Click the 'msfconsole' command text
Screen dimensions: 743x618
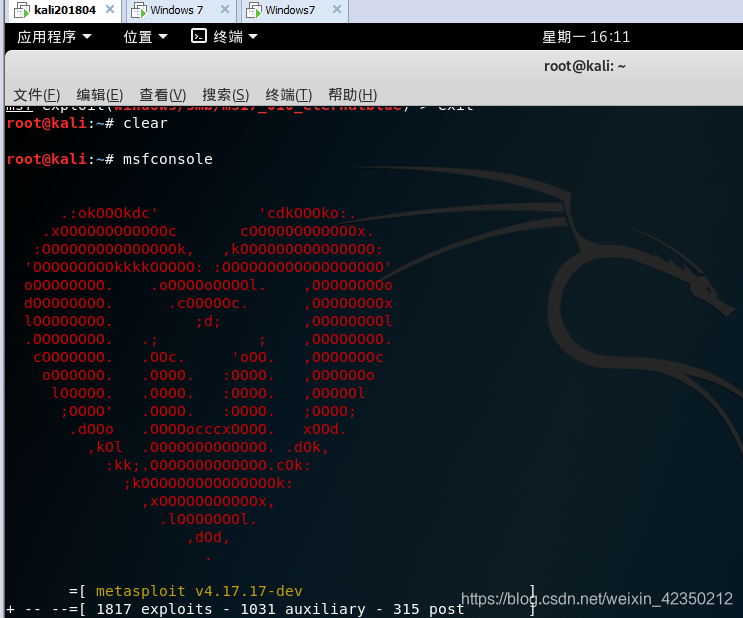168,159
